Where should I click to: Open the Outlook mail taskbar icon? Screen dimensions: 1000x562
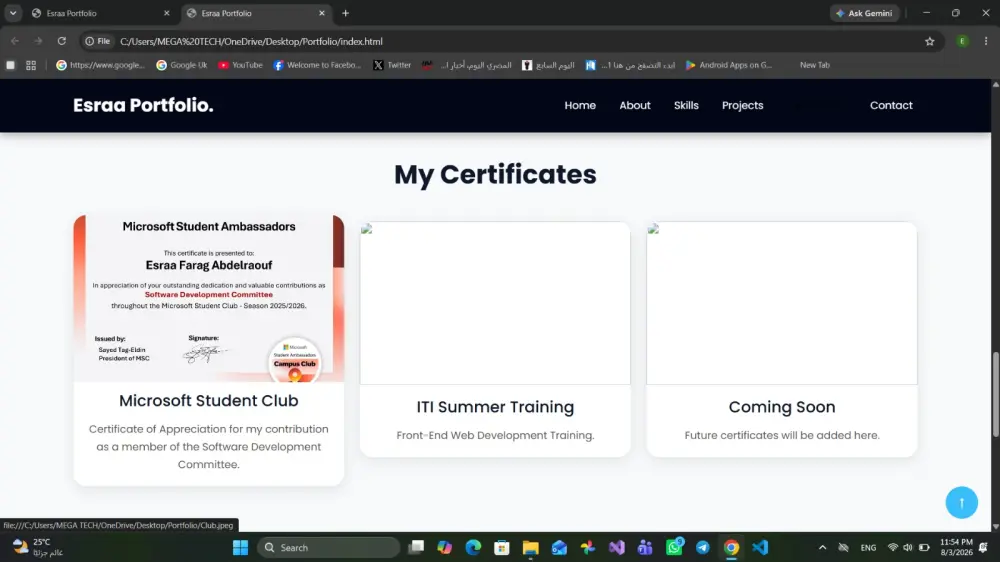tap(559, 547)
